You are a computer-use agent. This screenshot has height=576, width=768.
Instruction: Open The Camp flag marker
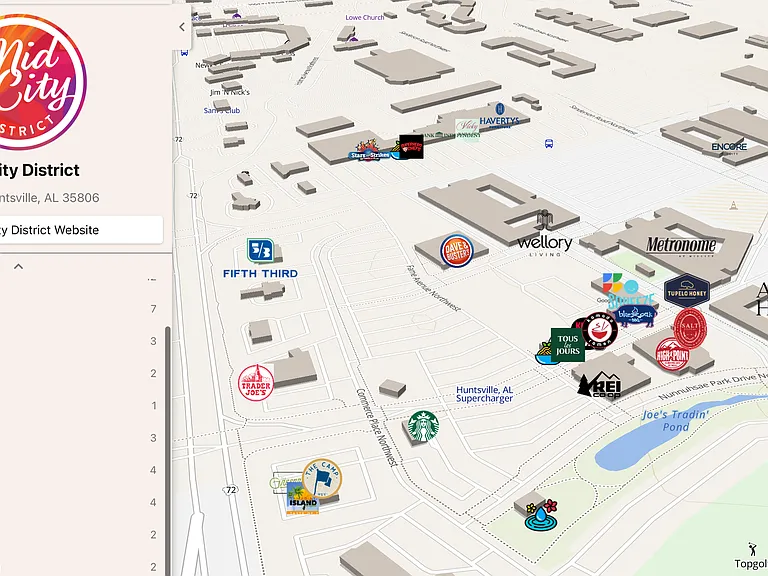322,478
